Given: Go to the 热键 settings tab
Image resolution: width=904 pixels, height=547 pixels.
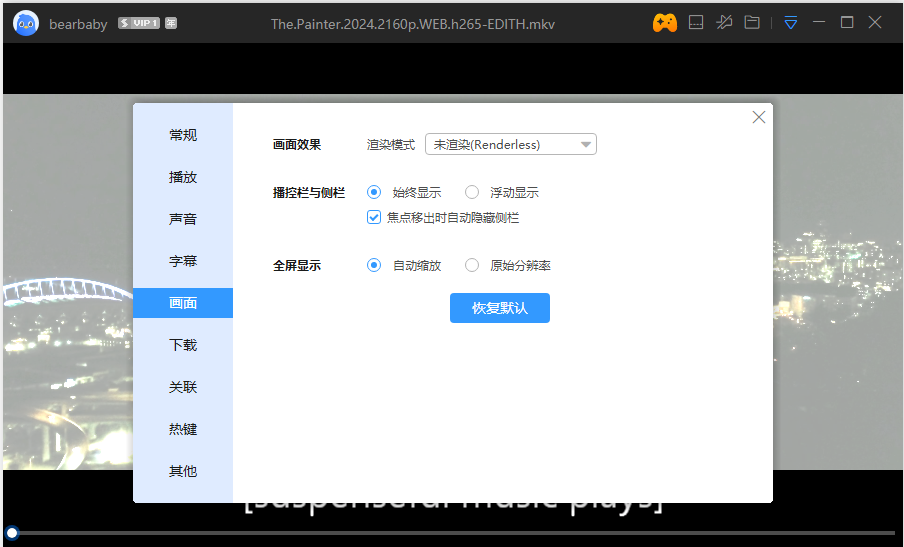Looking at the screenshot, I should [183, 429].
